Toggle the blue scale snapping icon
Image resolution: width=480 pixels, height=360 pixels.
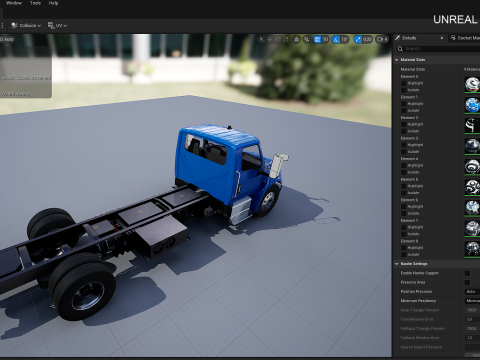(x=358, y=39)
